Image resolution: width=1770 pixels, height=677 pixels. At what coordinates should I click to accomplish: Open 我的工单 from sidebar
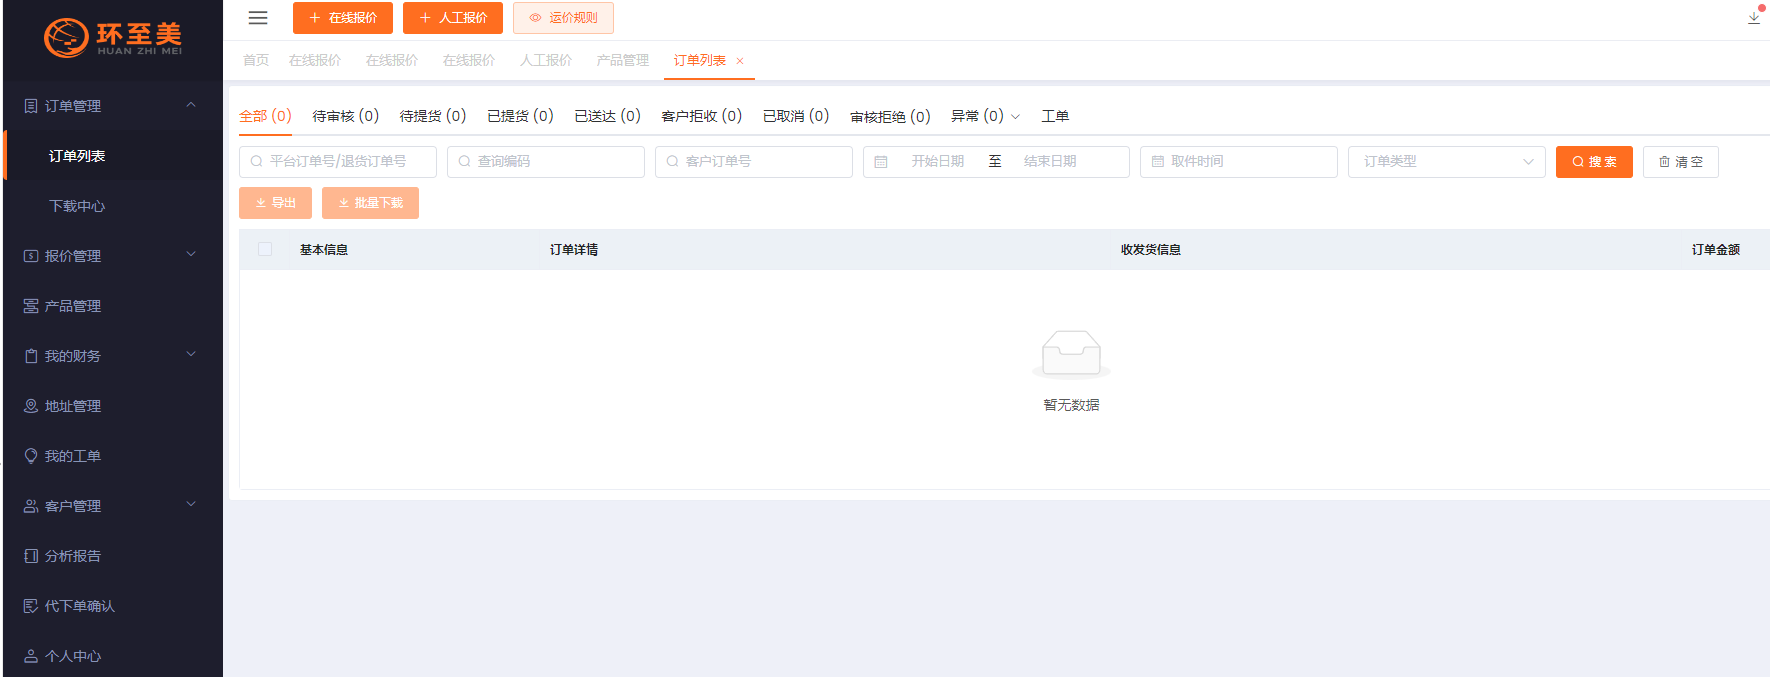point(73,456)
